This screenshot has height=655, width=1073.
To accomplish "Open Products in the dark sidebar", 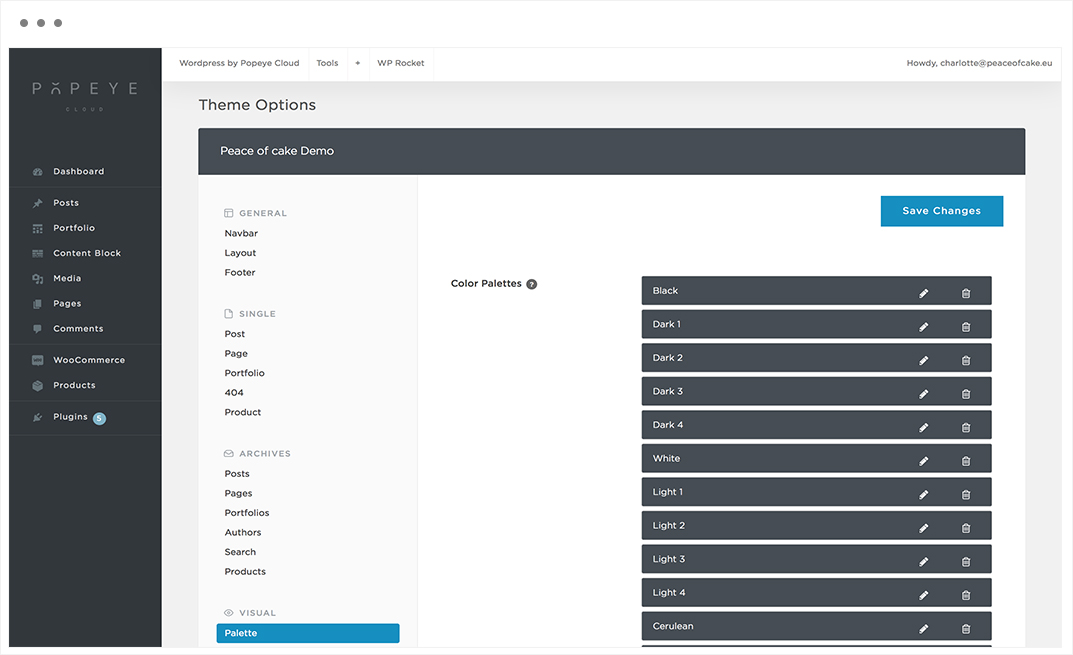I will [74, 385].
